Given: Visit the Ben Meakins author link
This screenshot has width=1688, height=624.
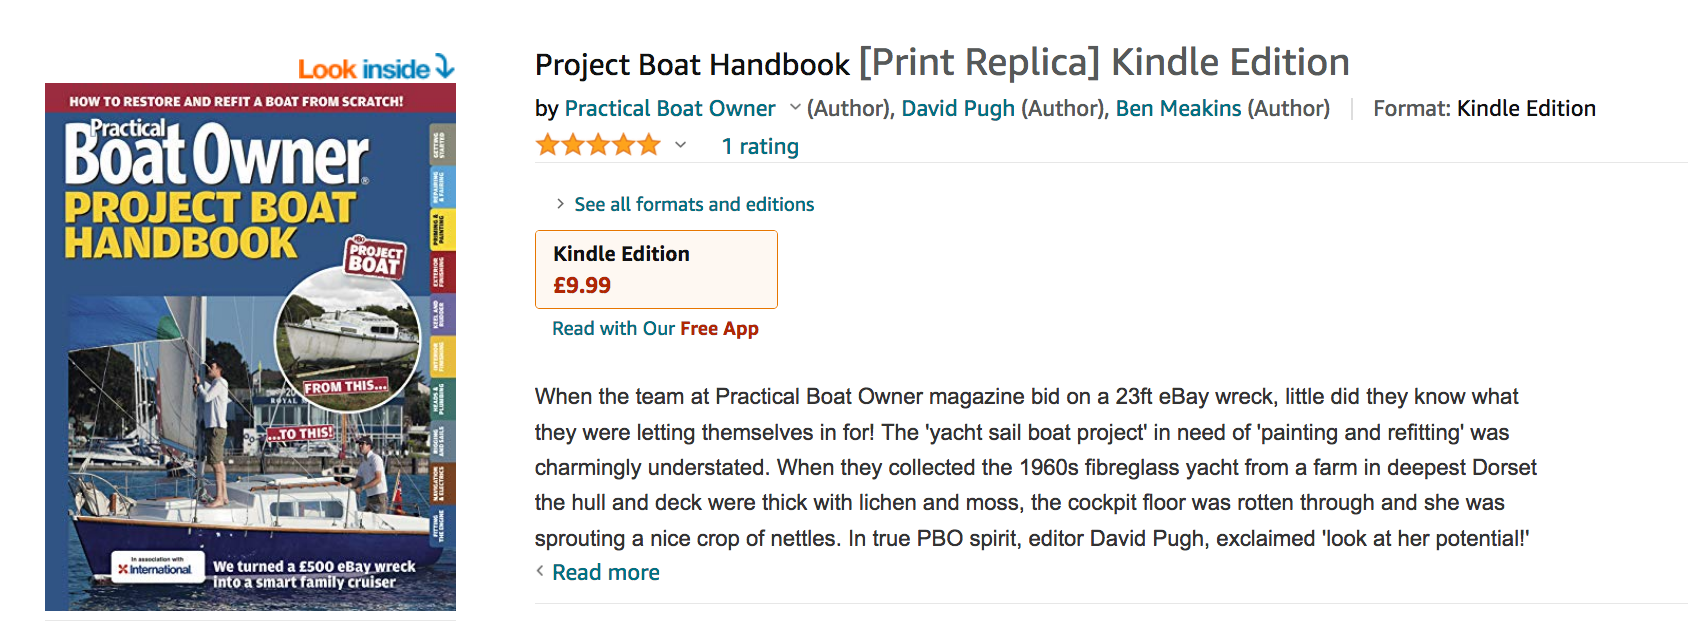Looking at the screenshot, I should coord(1178,108).
